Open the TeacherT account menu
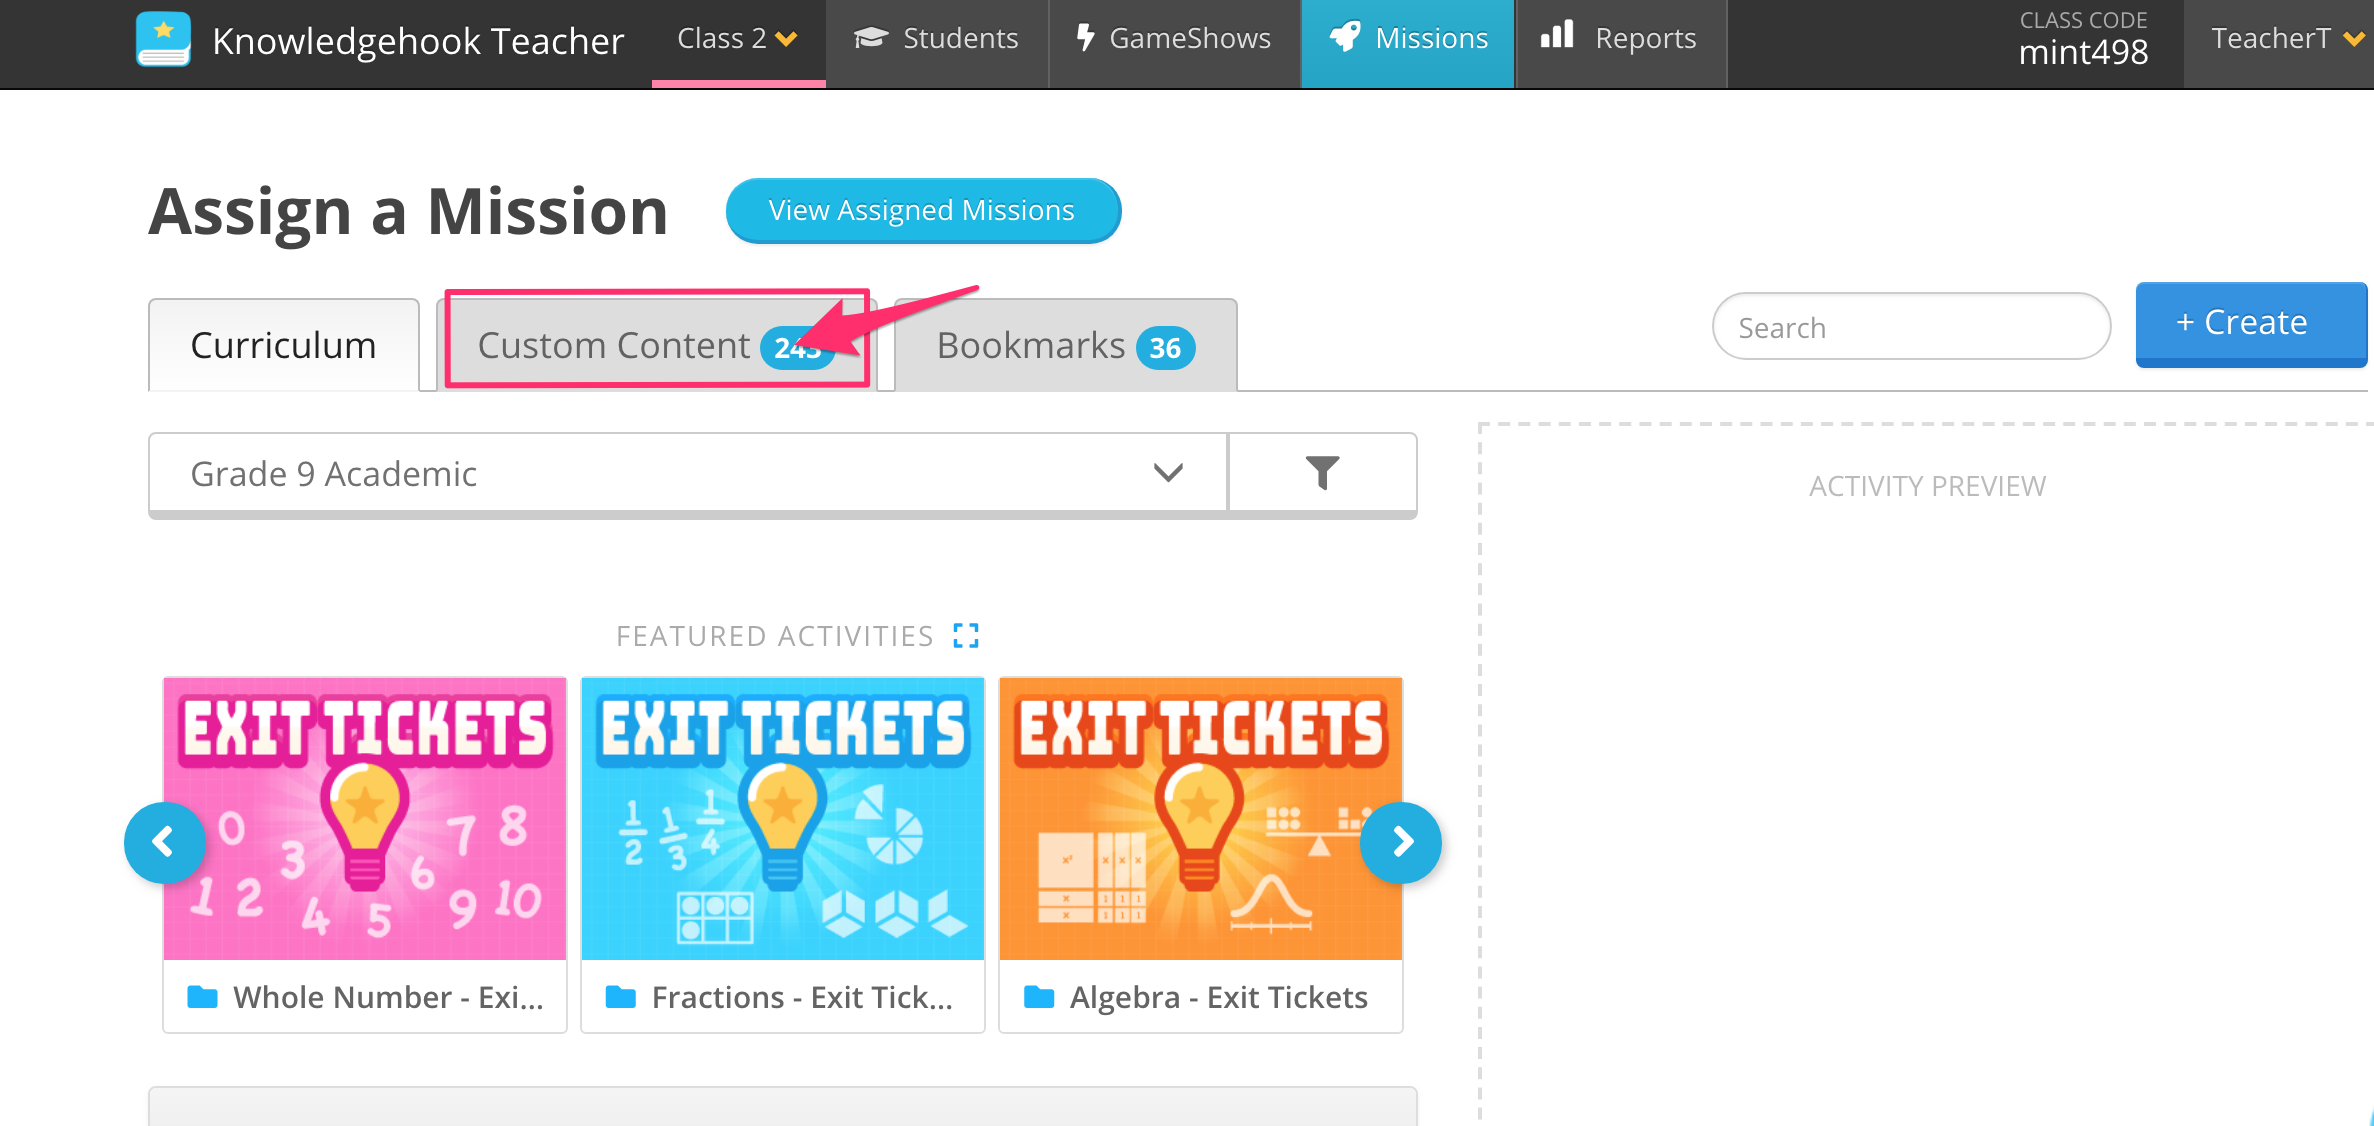Screen dimensions: 2374x1126 [x=2286, y=39]
